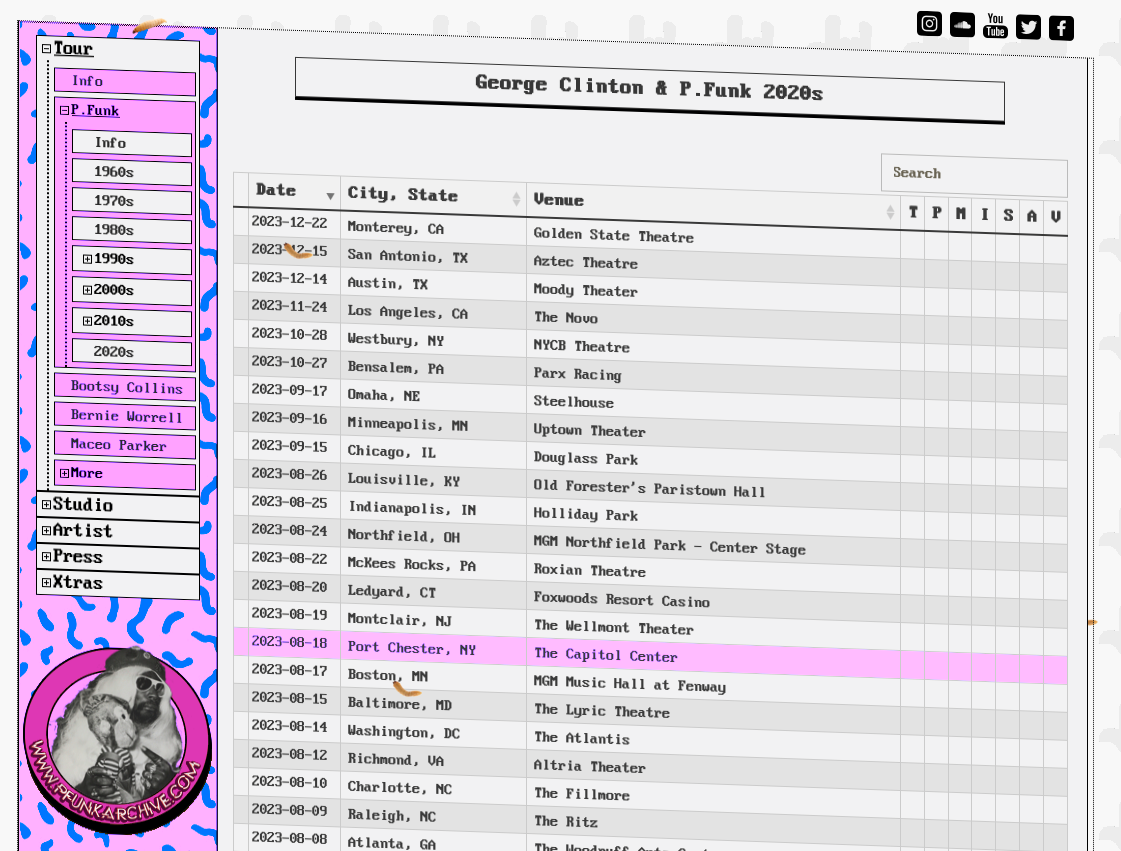Screen dimensions: 1121x851
Task: Sort table by Venue column
Action: coord(713,203)
